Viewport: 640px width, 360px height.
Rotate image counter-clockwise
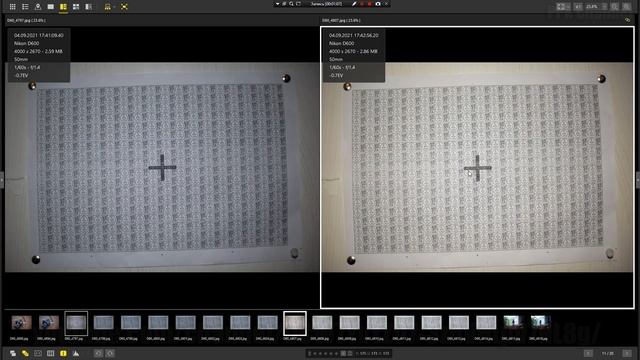98,353
